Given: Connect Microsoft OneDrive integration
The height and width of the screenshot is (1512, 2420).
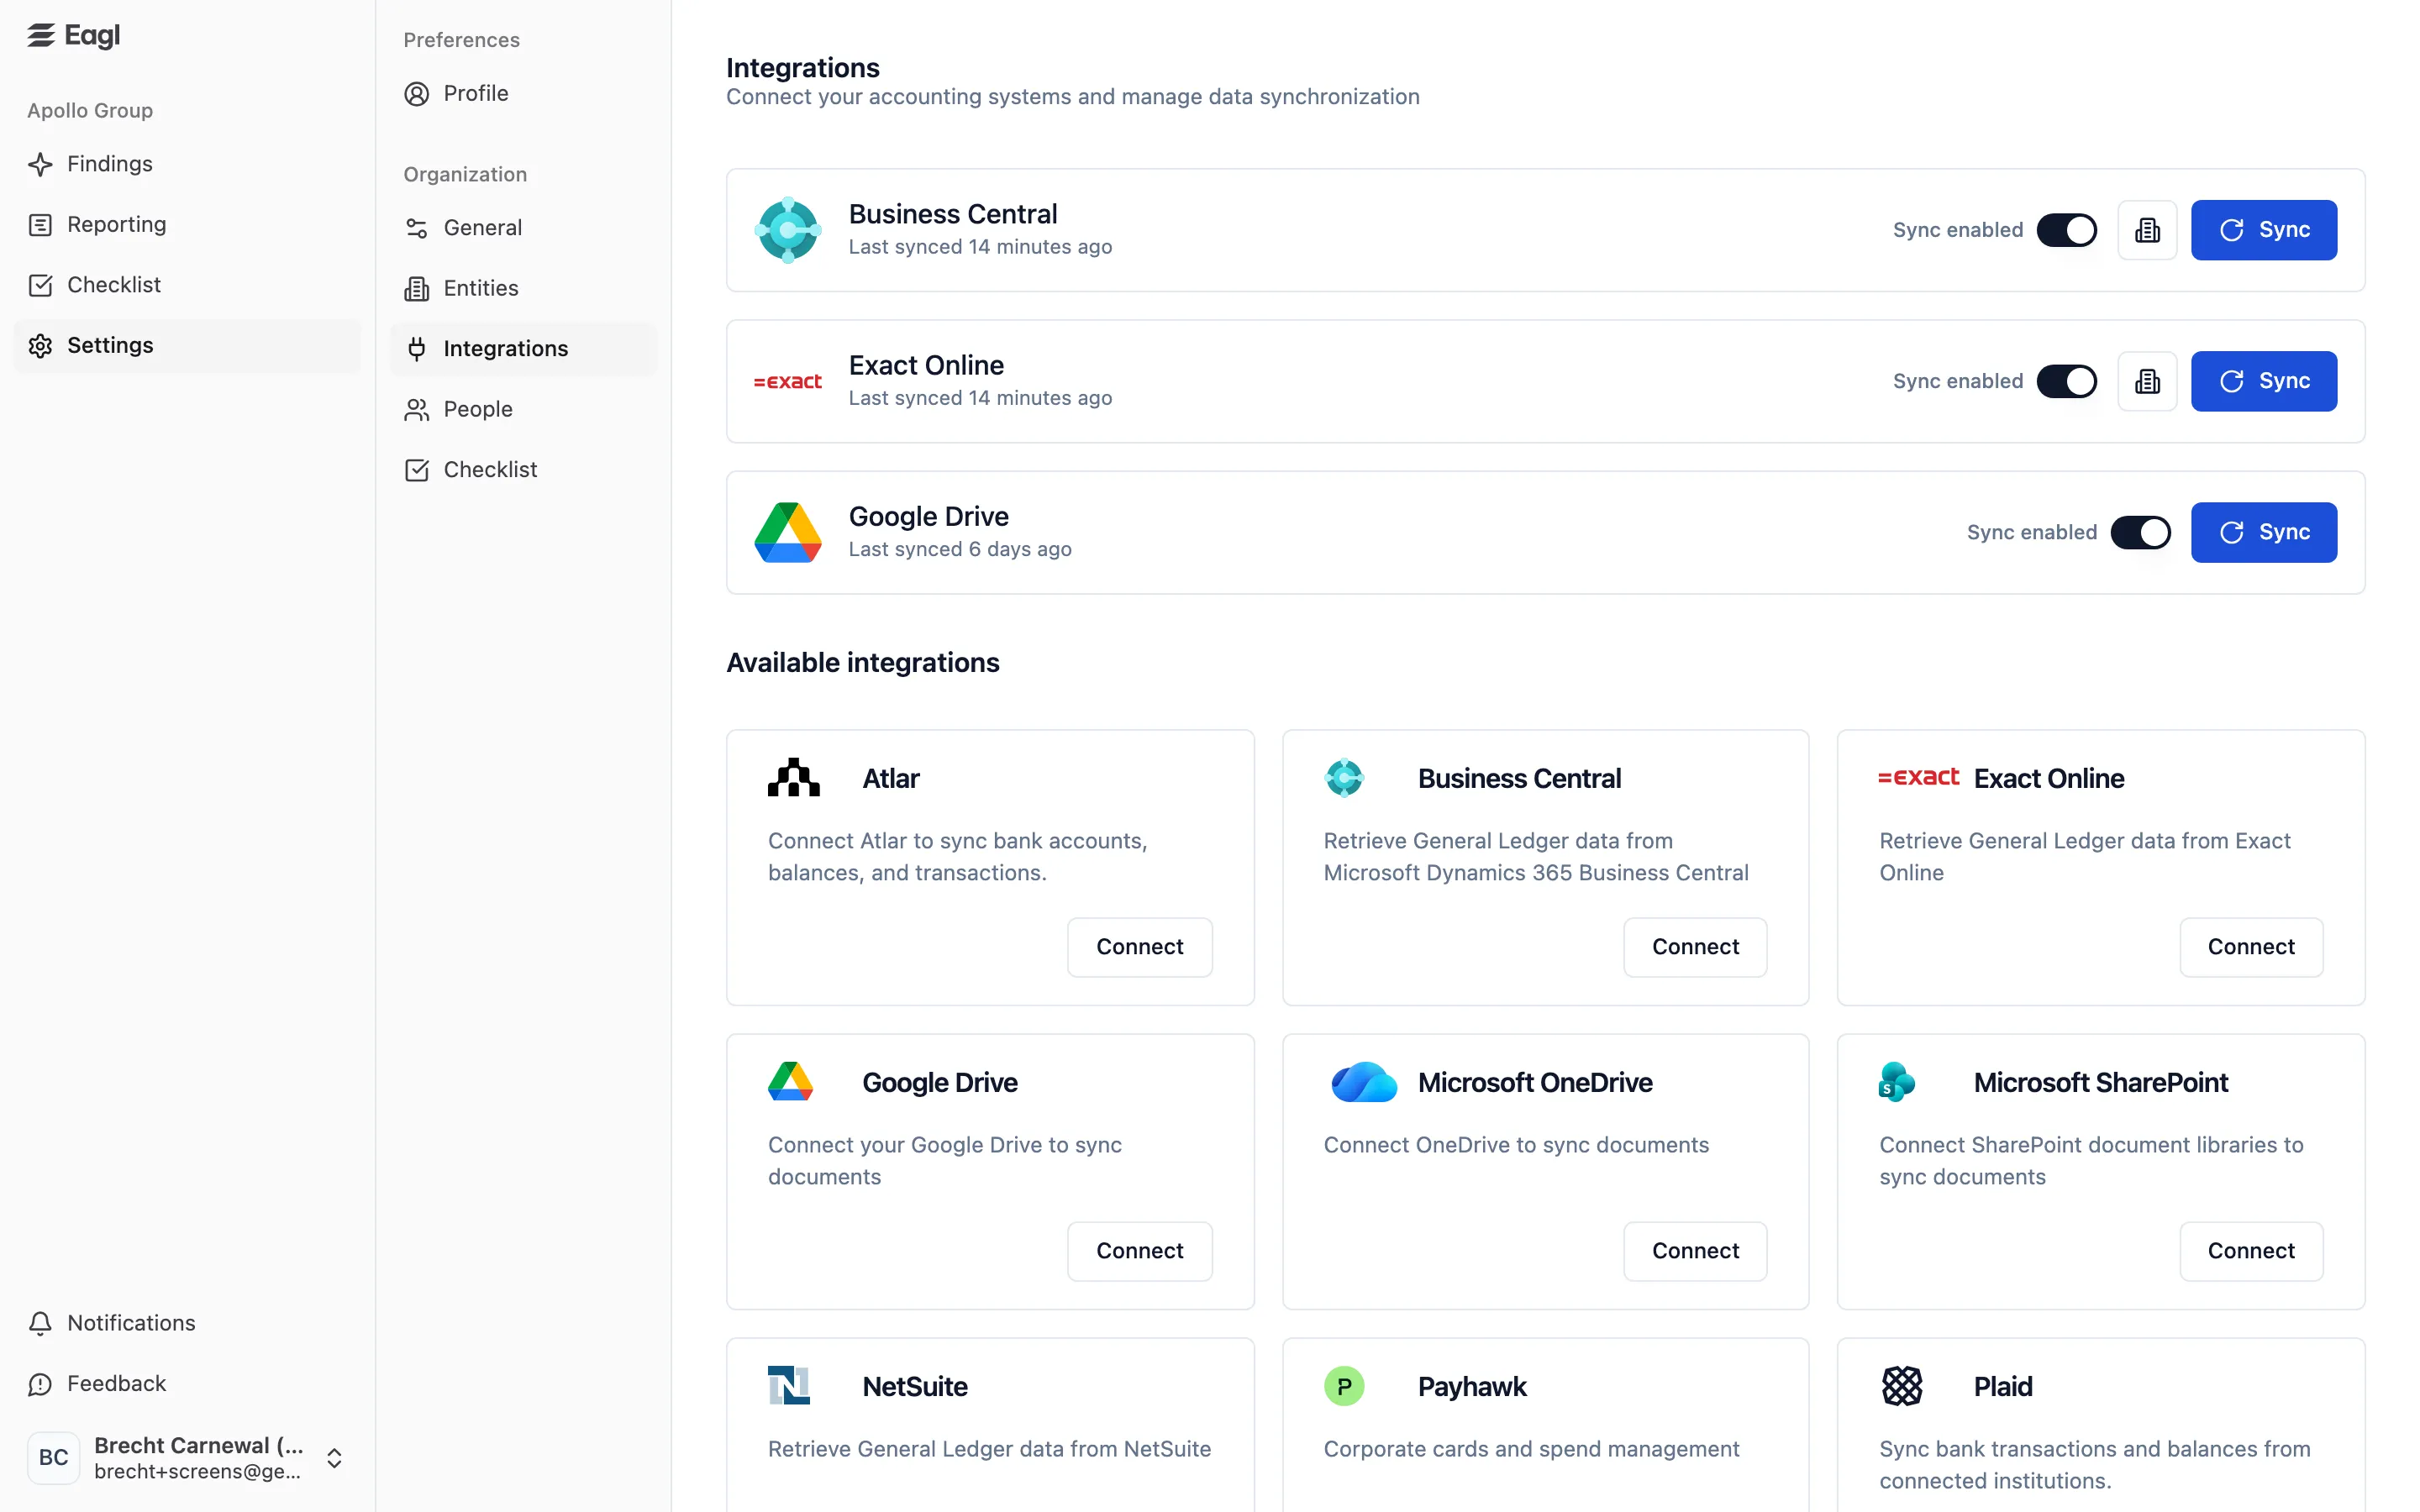Looking at the screenshot, I should coord(1695,1251).
